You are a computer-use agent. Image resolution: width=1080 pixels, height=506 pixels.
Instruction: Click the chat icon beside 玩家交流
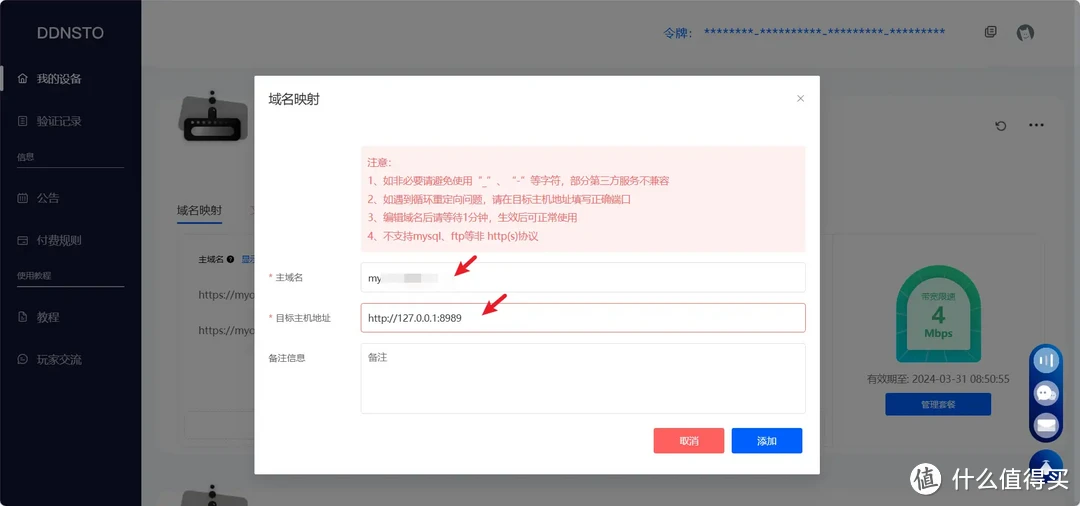tap(23, 359)
